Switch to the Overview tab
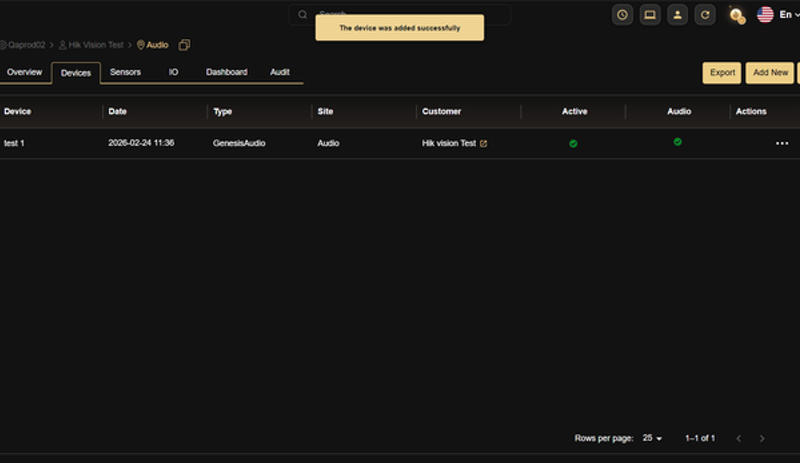This screenshot has width=800, height=463. pyautogui.click(x=24, y=72)
